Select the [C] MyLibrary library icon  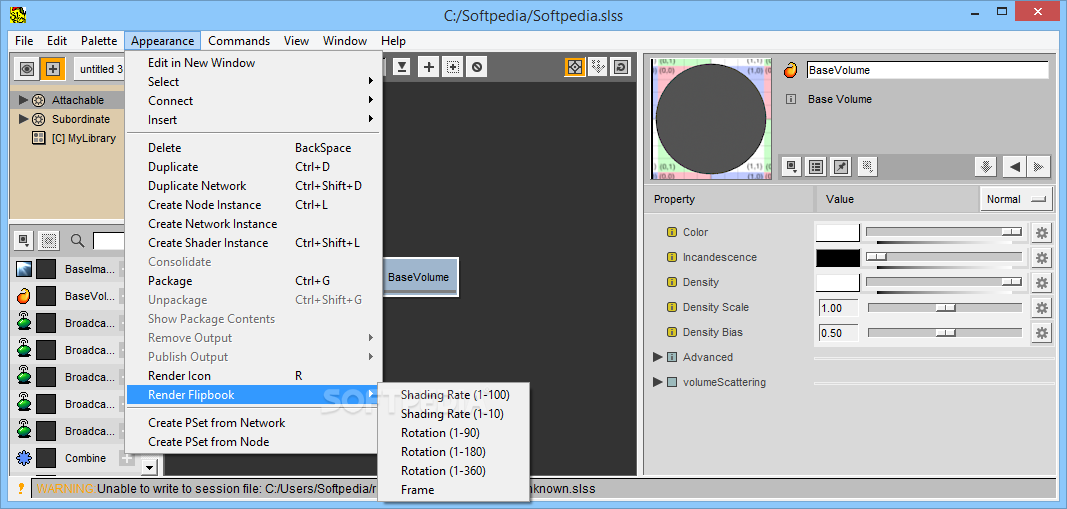tap(39, 138)
